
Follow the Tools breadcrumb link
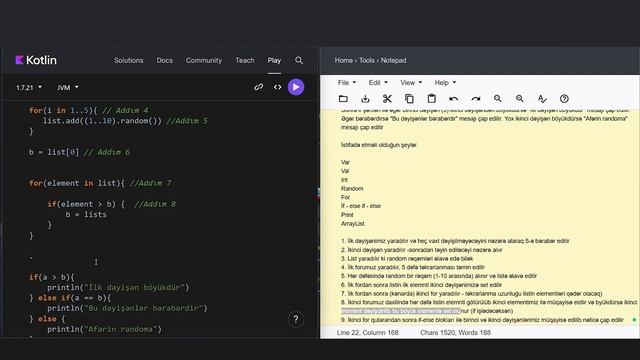coord(367,60)
